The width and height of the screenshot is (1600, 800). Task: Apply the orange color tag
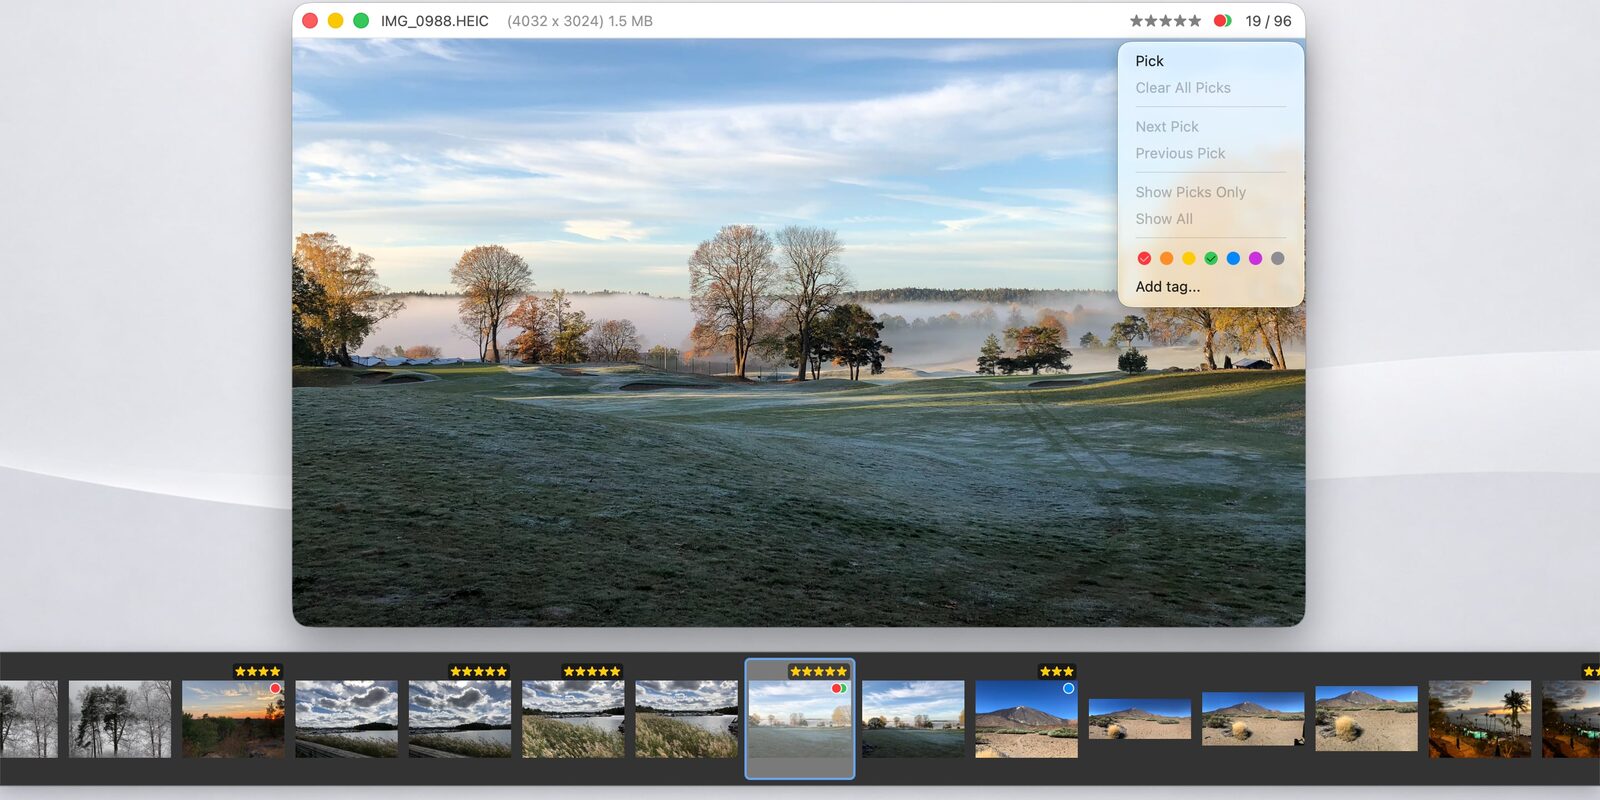click(x=1166, y=258)
